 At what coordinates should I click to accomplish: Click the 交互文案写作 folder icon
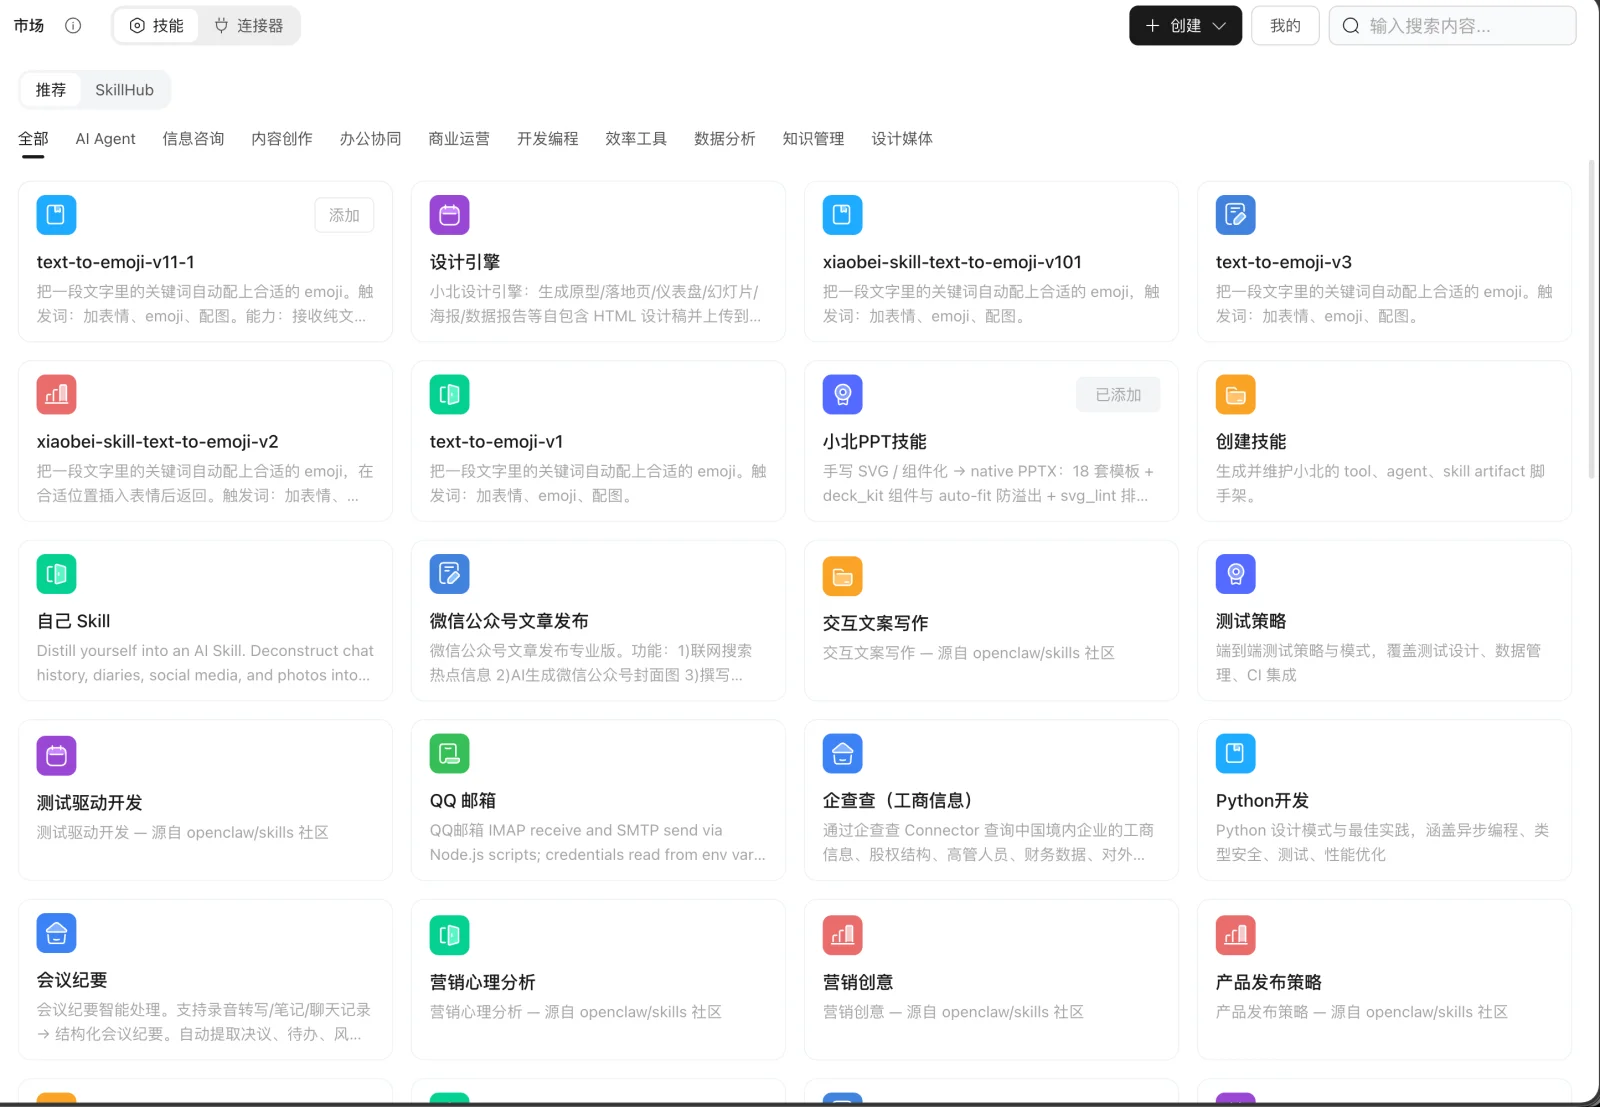pyautogui.click(x=842, y=576)
